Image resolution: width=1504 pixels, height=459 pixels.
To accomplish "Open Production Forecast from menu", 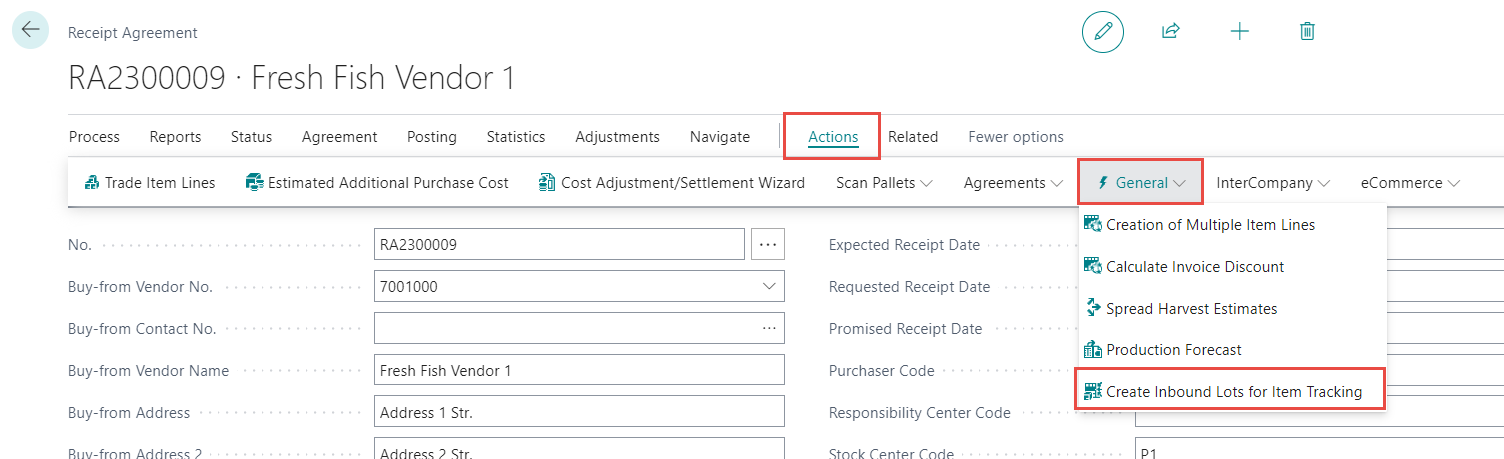I will (1173, 350).
